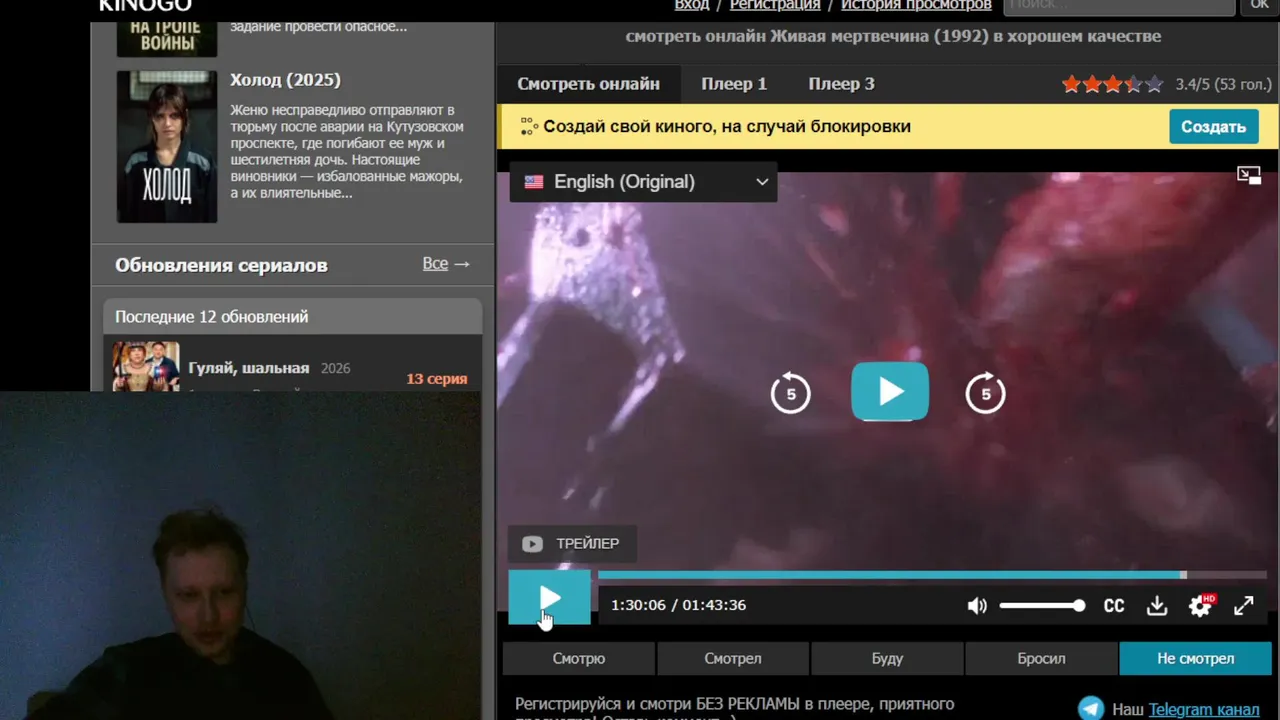The height and width of the screenshot is (720, 1280).
Task: Open История просмотров link
Action: click(916, 5)
